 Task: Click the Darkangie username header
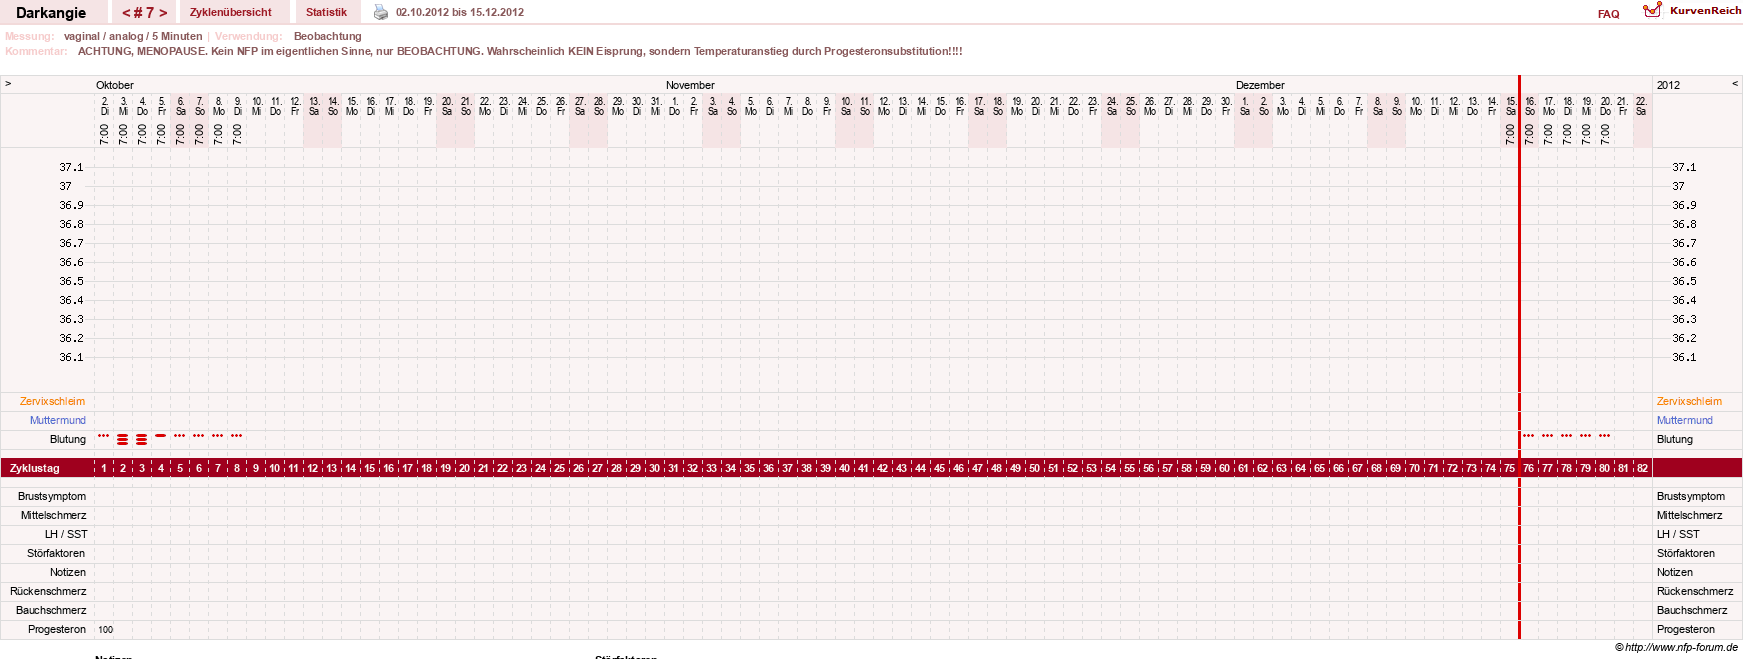point(51,13)
